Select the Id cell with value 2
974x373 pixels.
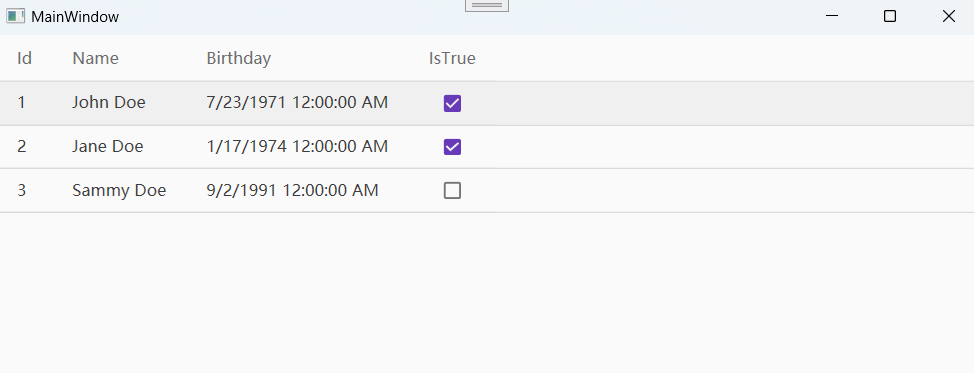tap(22, 146)
